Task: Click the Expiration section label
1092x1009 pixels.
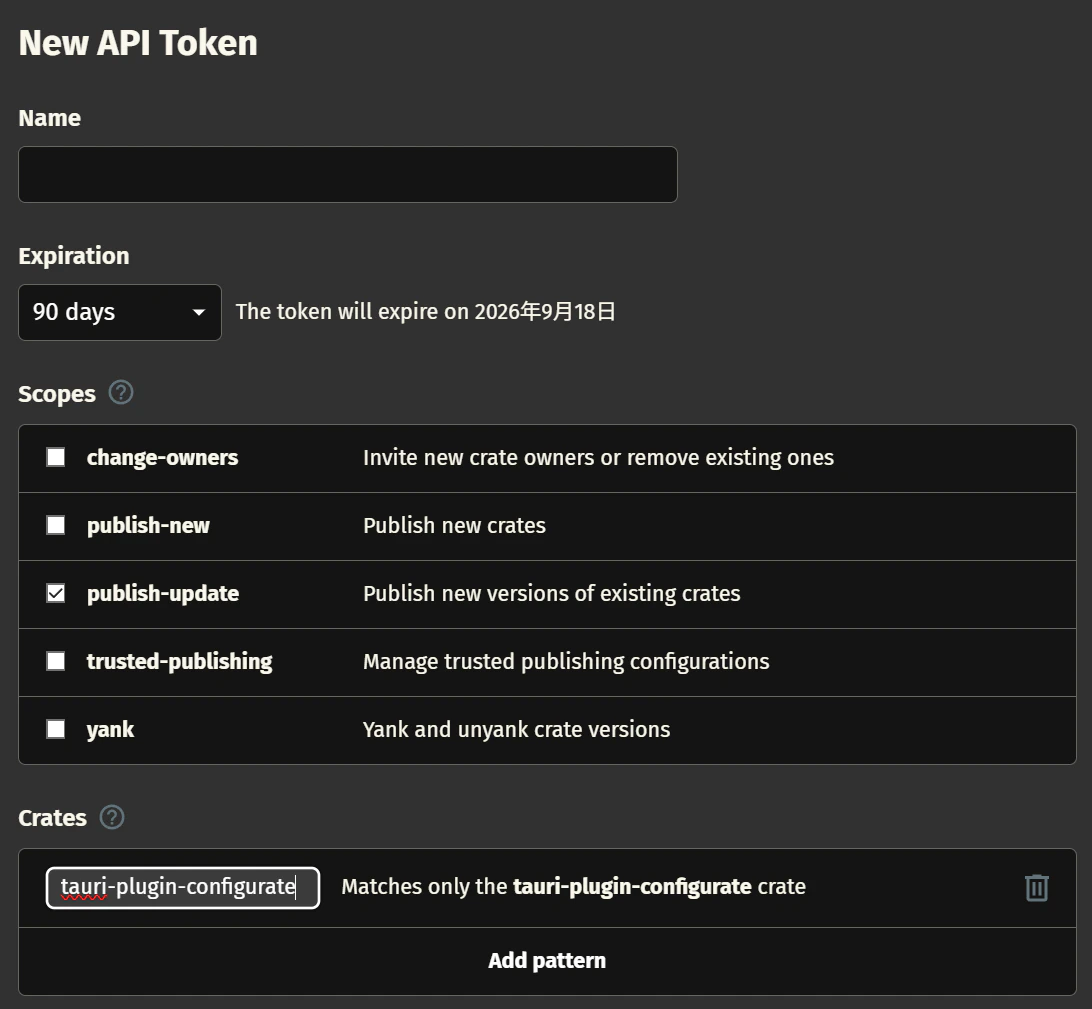Action: click(74, 256)
